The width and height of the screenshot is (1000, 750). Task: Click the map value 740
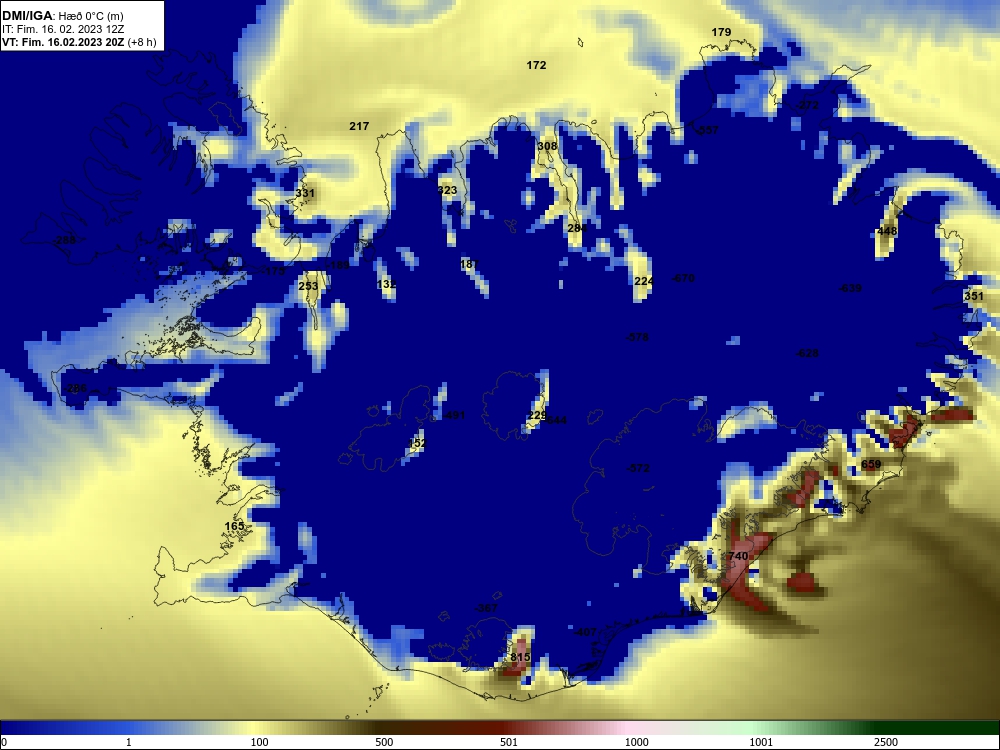738,556
